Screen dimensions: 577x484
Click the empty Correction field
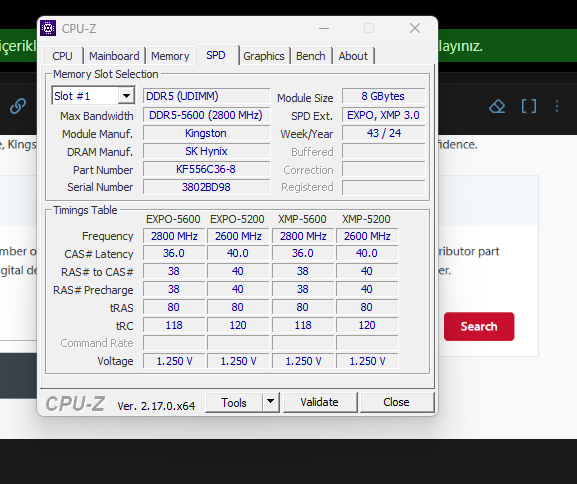(383, 169)
